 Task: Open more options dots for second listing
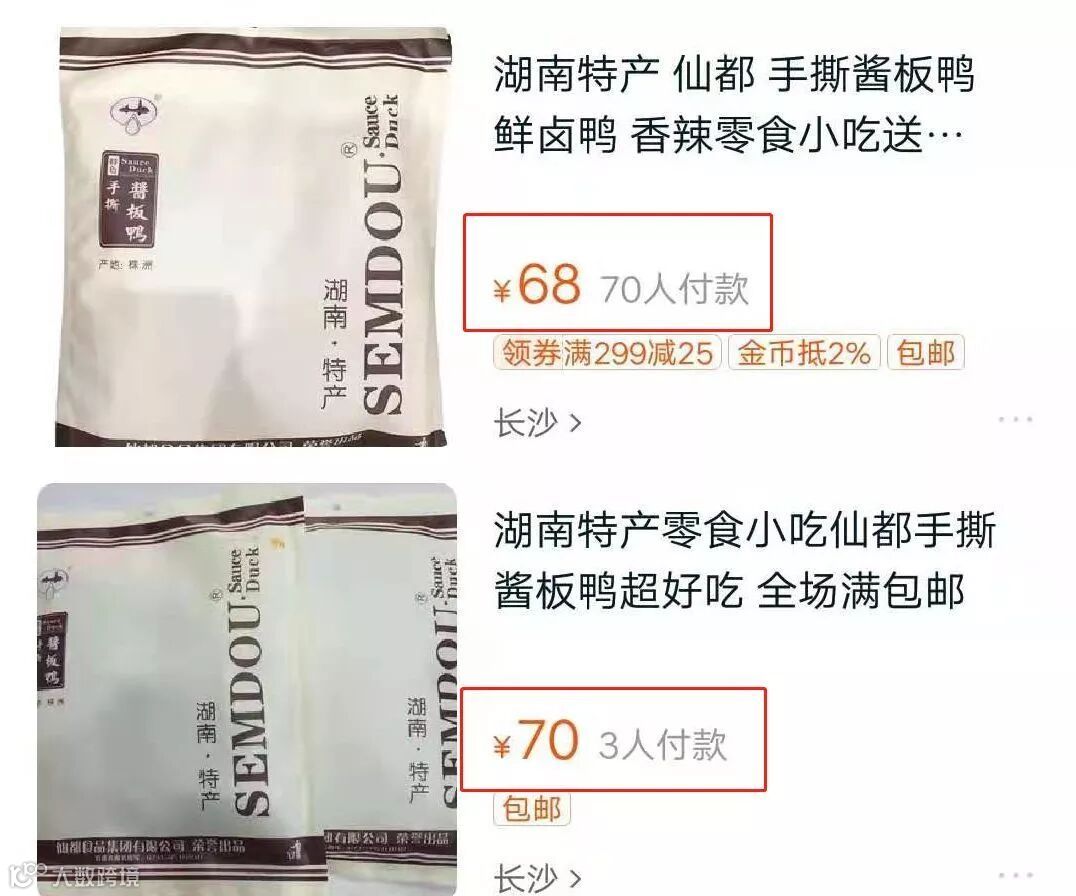tap(1015, 875)
